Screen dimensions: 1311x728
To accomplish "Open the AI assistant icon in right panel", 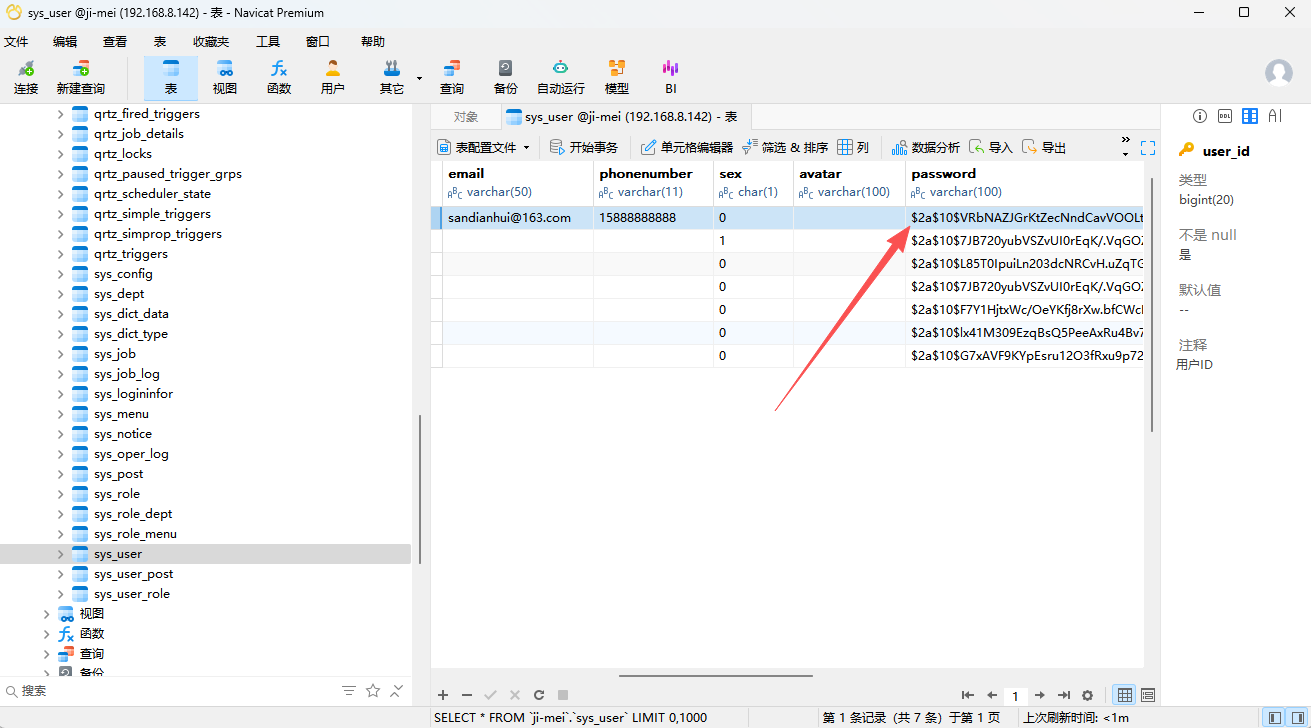I will pyautogui.click(x=1275, y=116).
